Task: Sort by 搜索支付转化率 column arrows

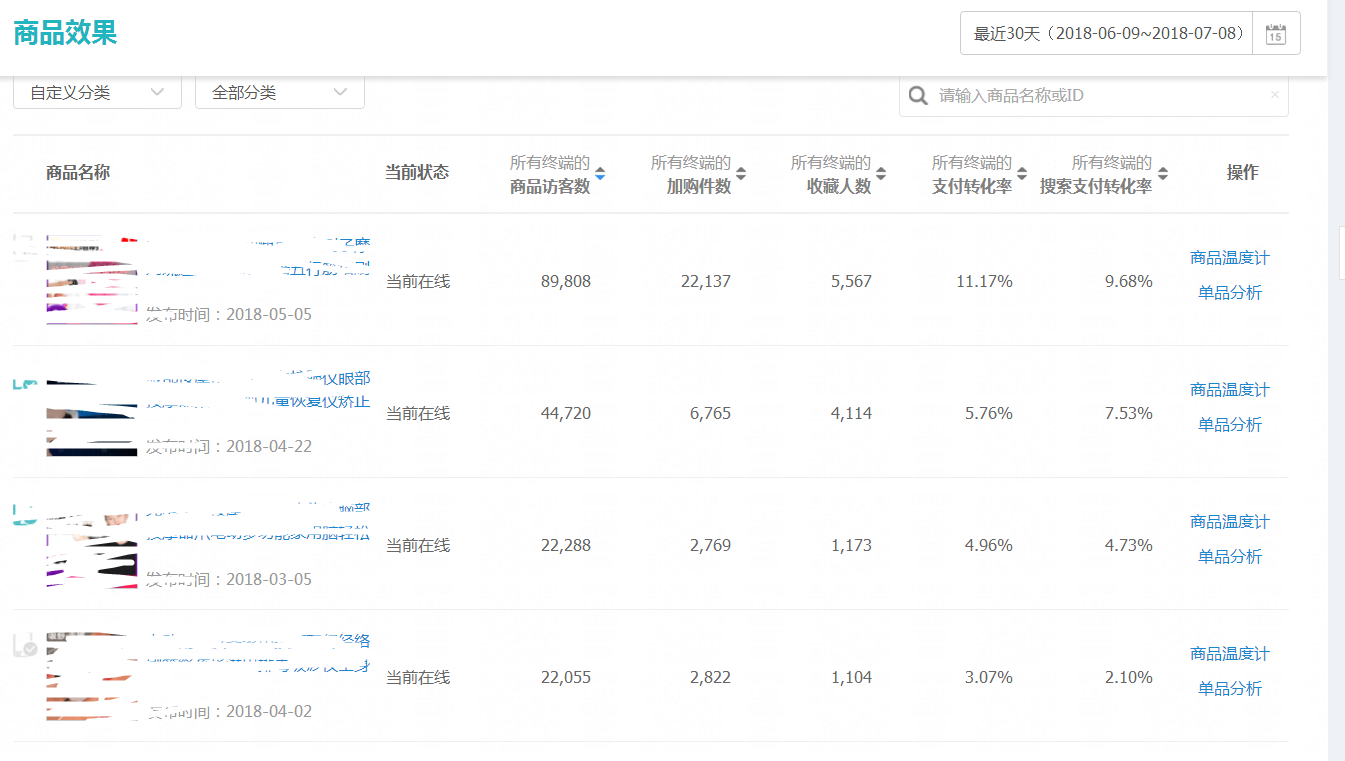Action: (1163, 174)
